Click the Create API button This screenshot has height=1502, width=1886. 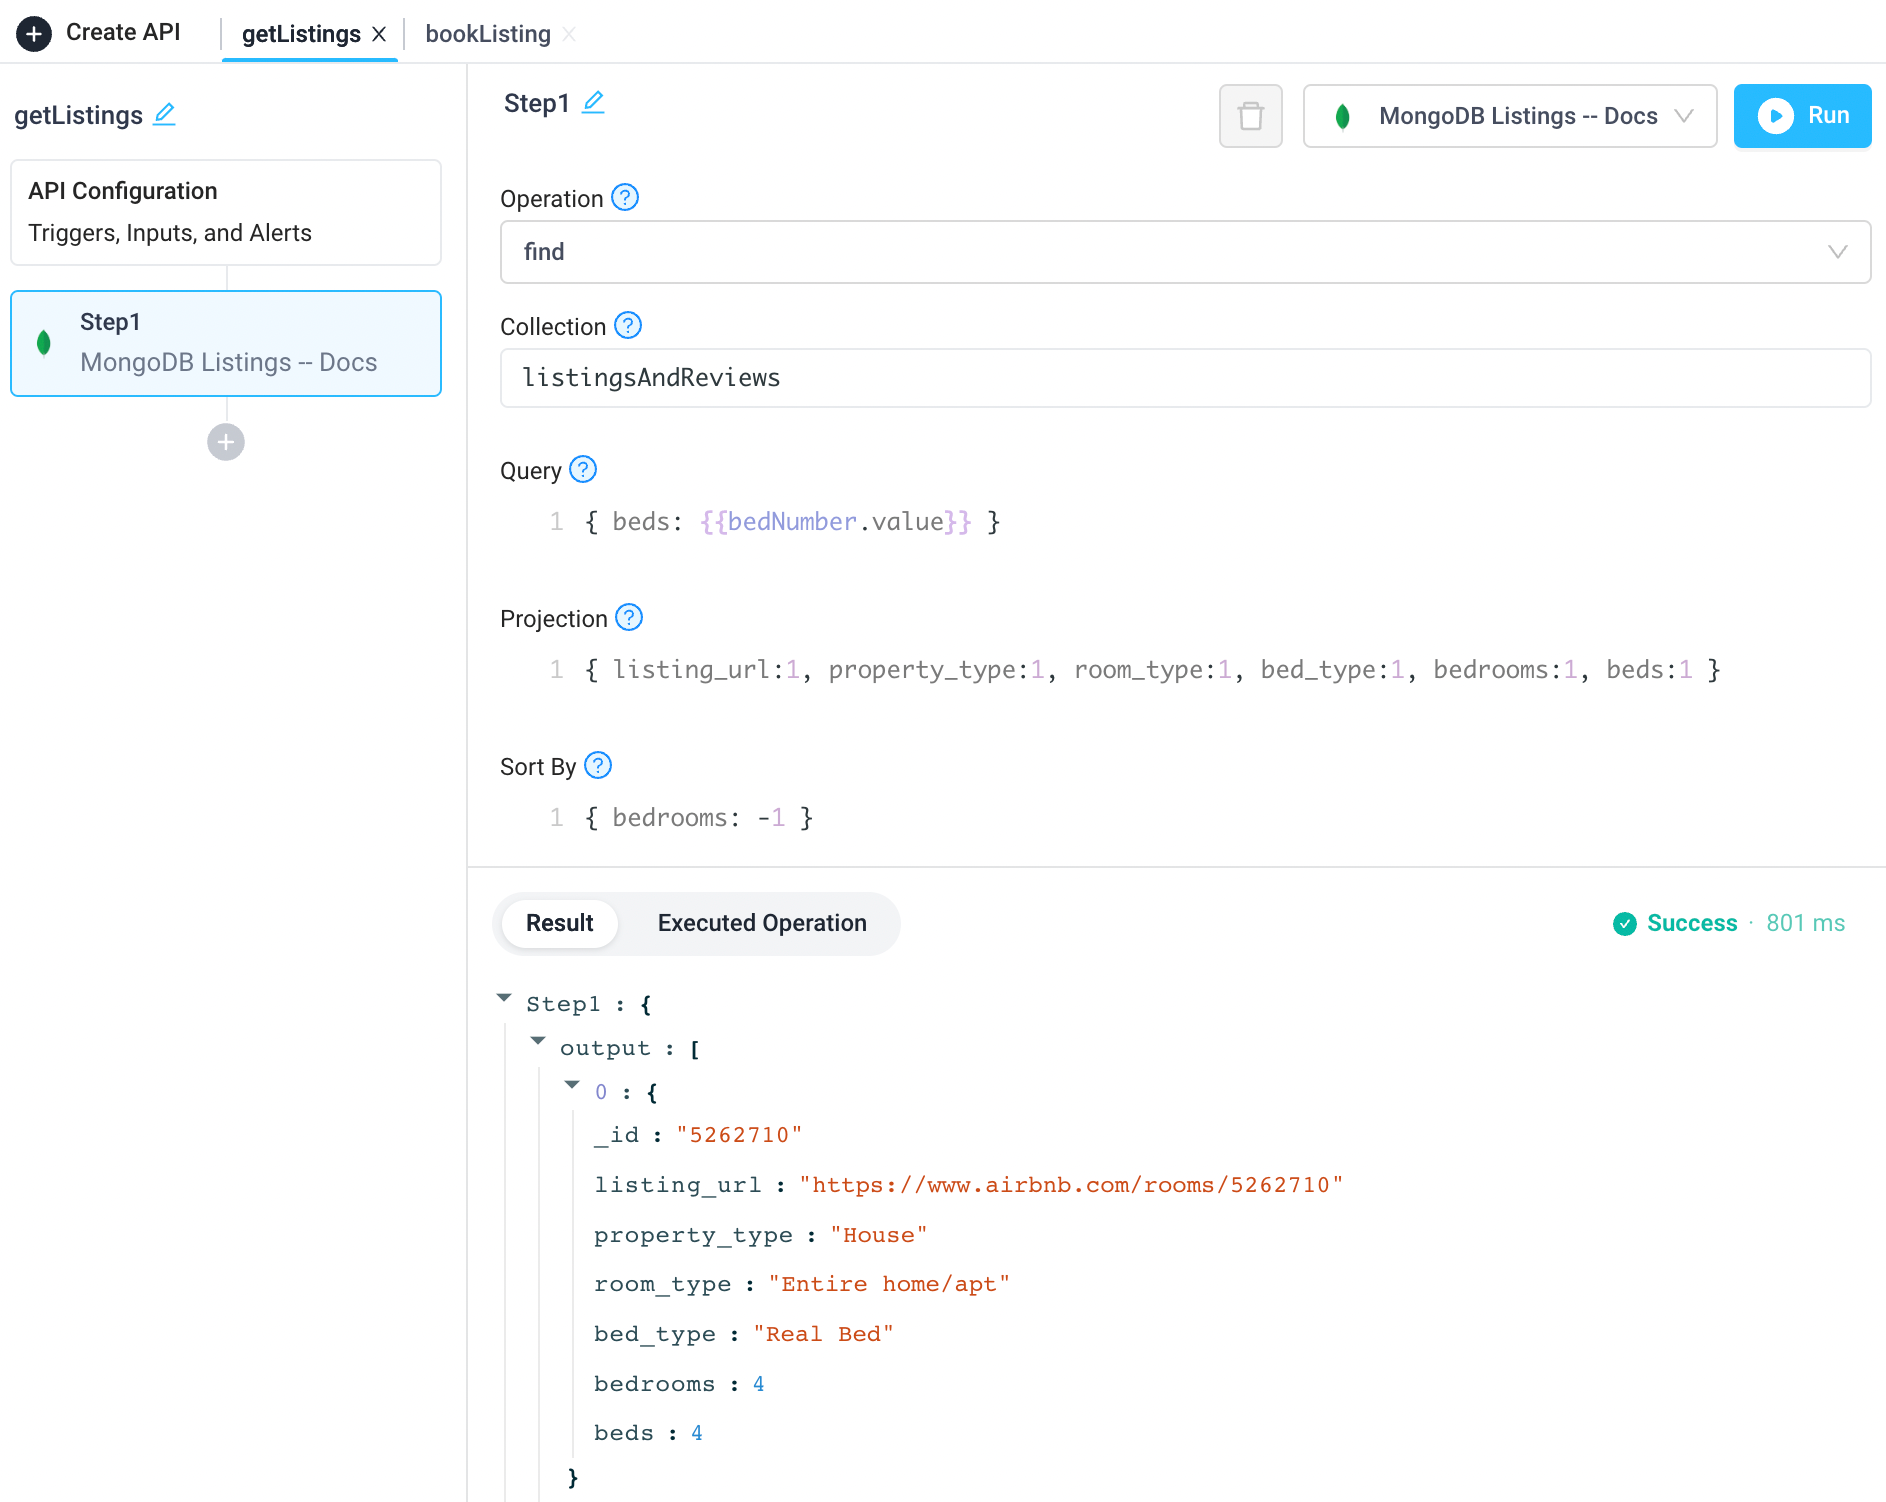pos(99,32)
